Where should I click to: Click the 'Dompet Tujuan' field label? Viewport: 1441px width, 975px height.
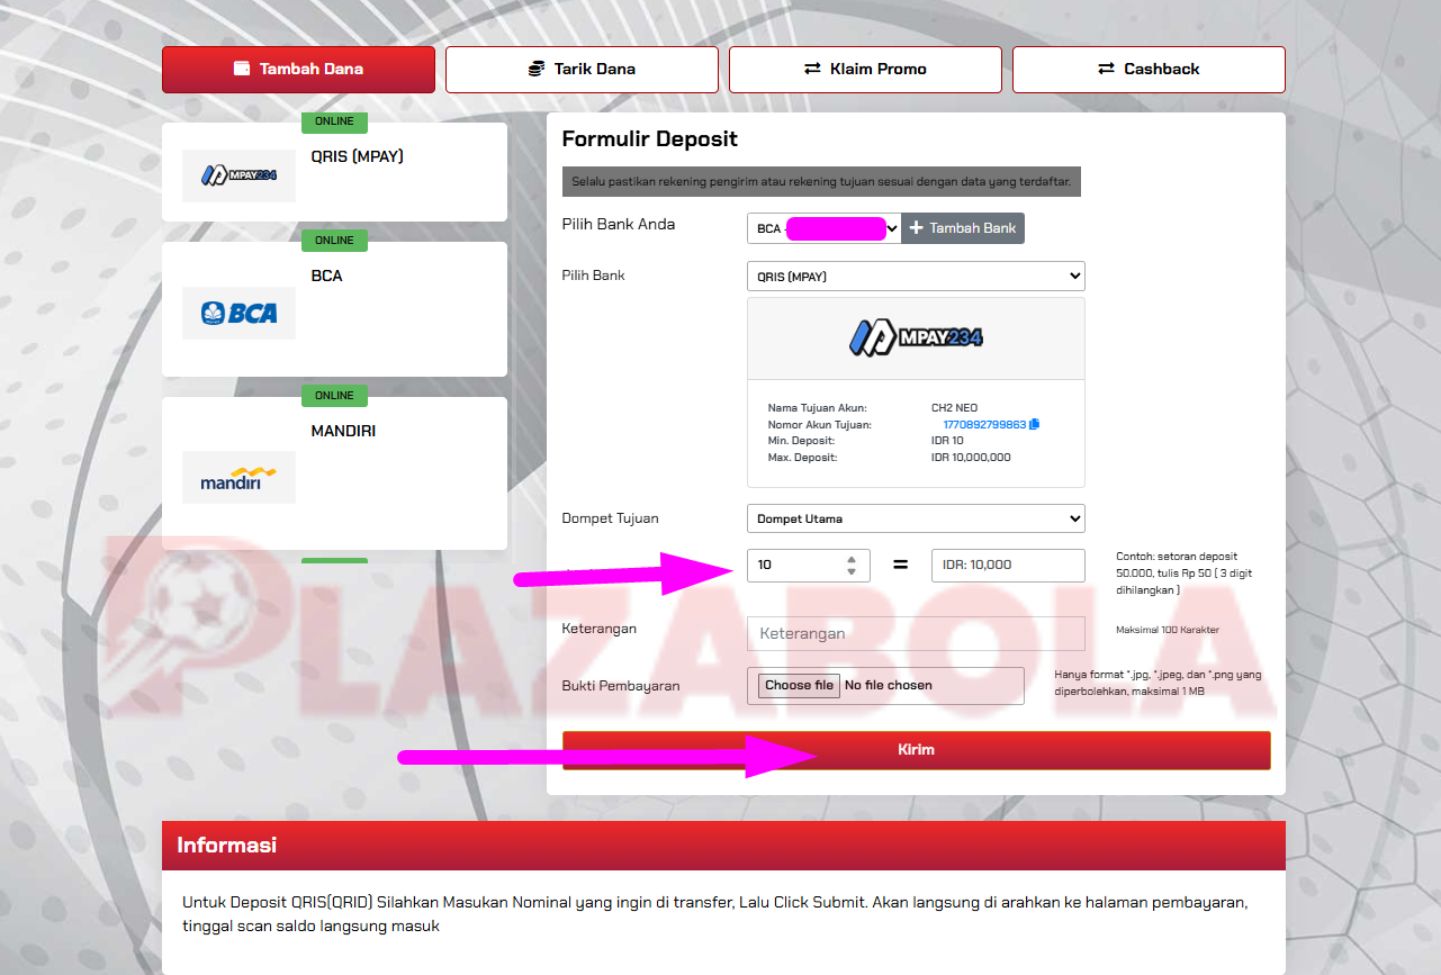point(610,518)
